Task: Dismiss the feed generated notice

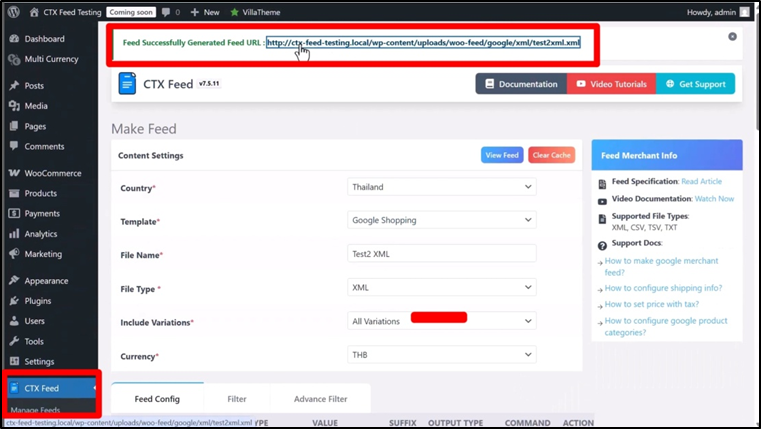Action: click(732, 36)
